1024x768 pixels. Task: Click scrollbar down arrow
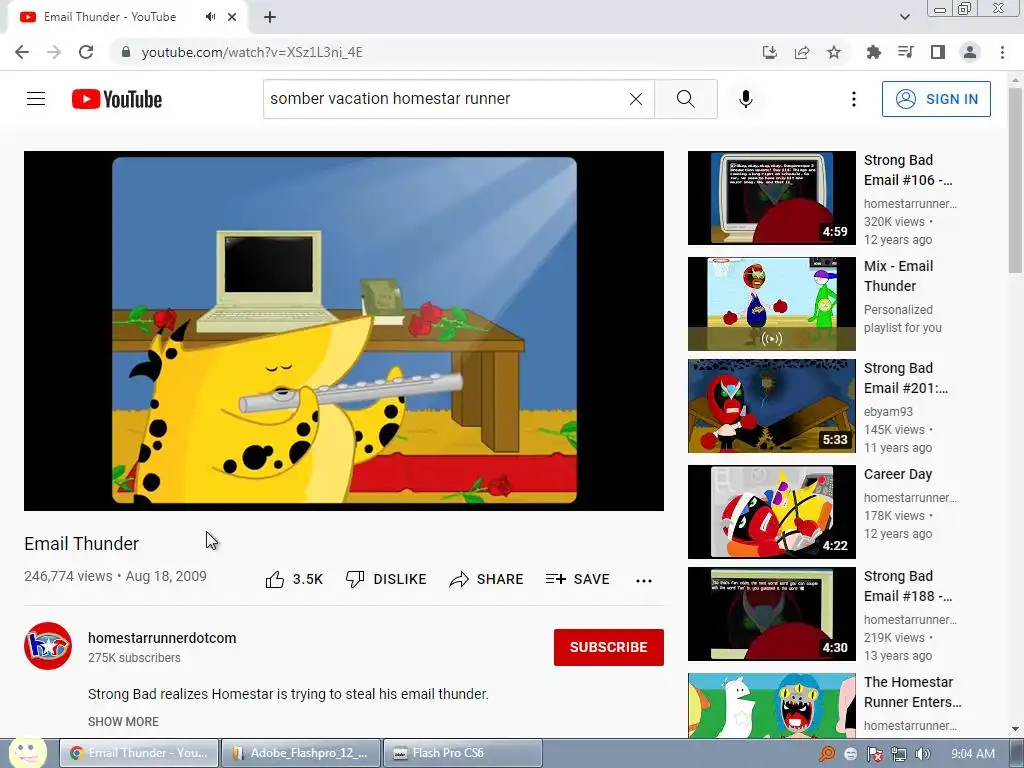point(1015,729)
